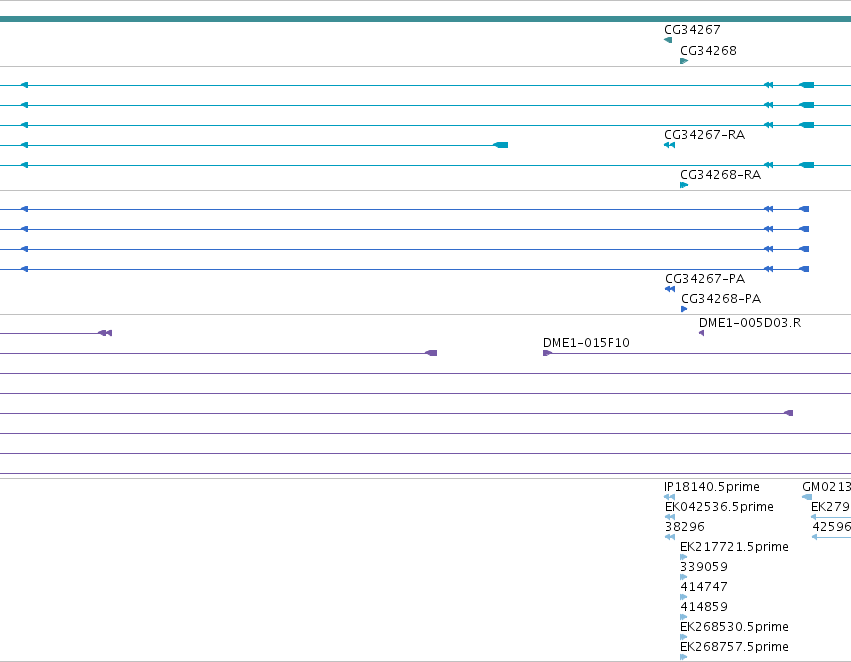Select the CG34267-PA protein label
Screen dimensions: 851x662
coord(705,279)
